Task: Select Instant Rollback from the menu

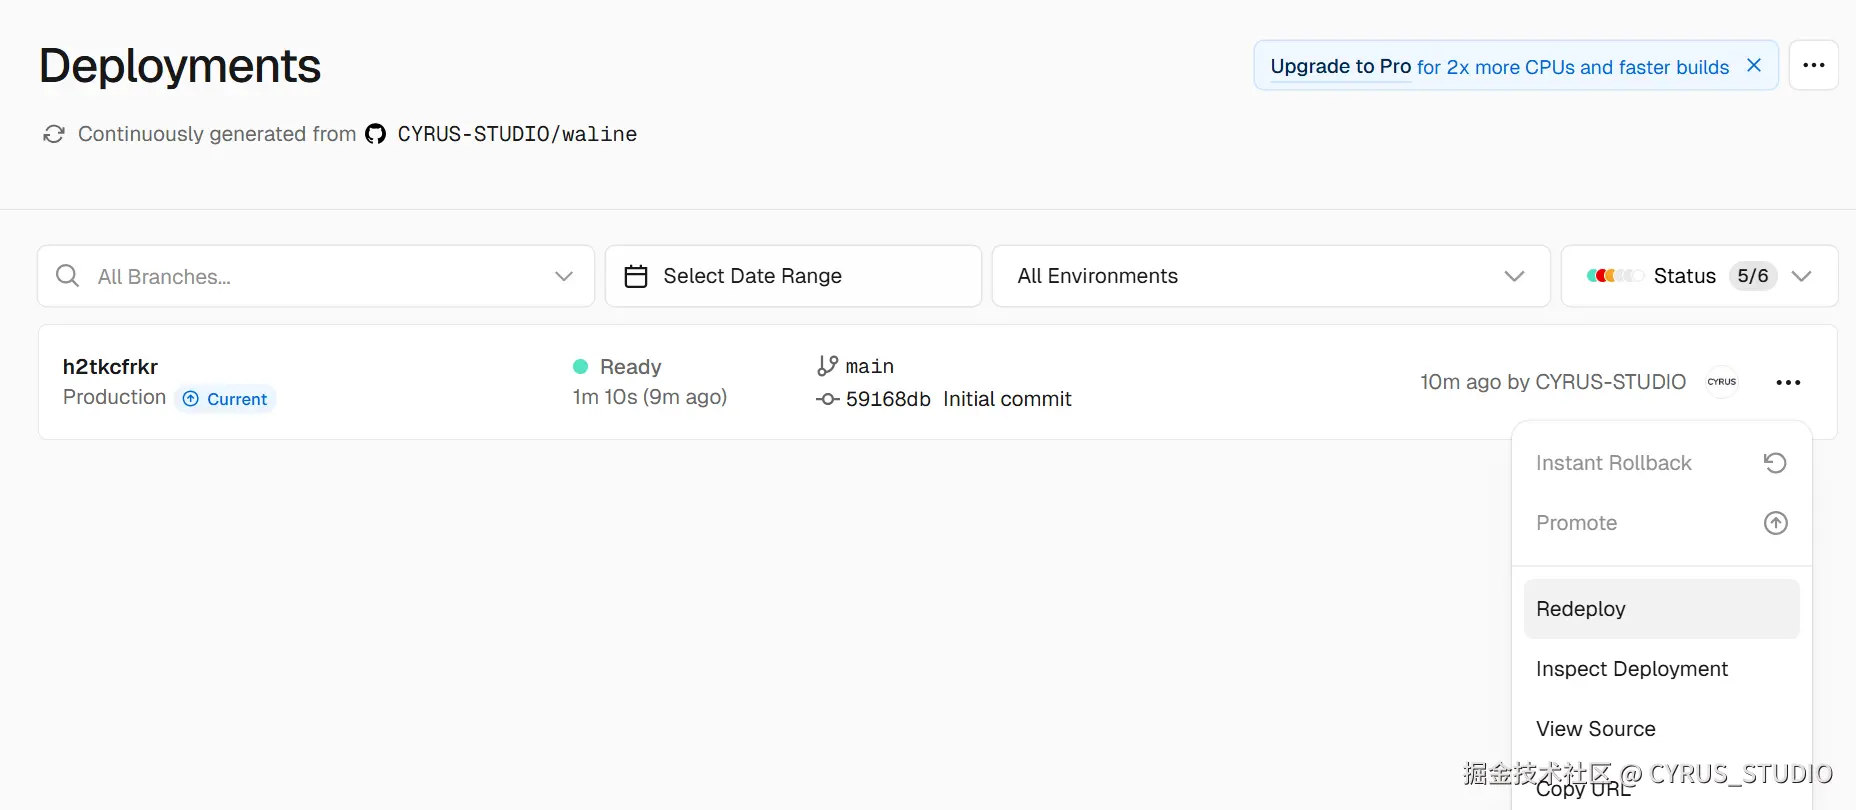Action: point(1662,463)
